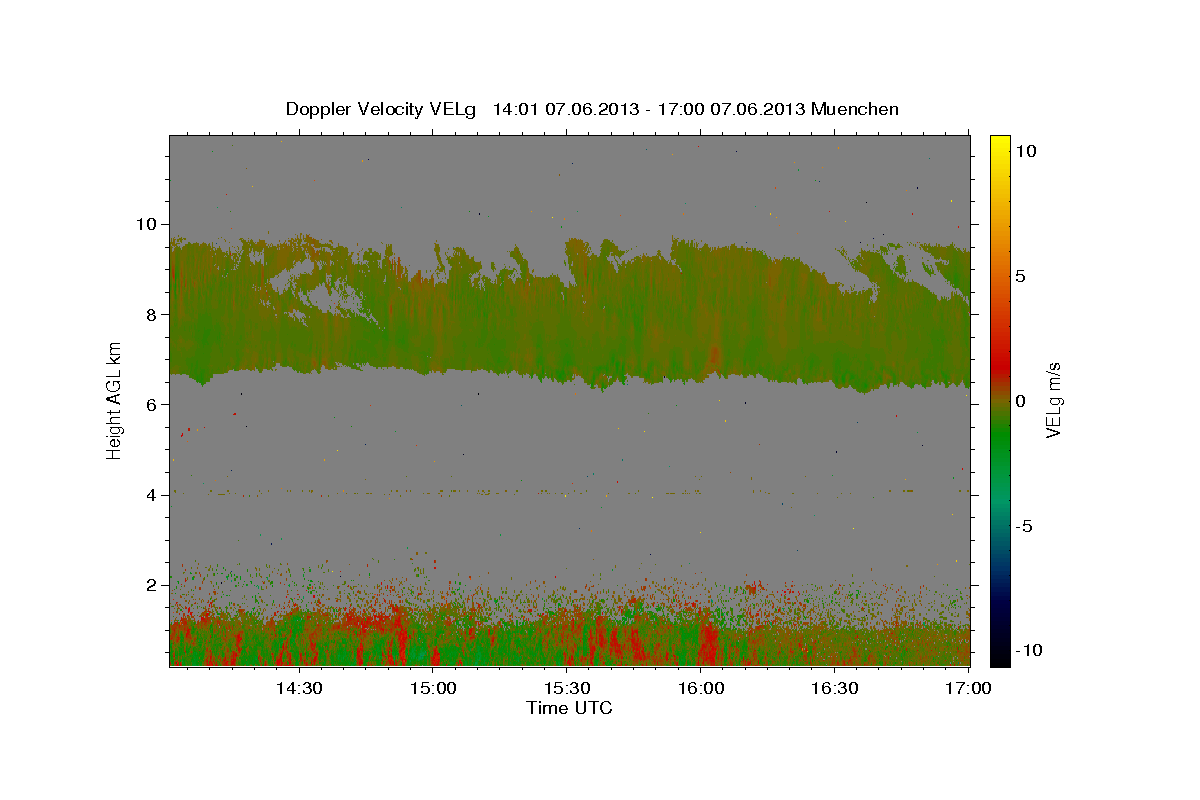Screen dimensions: 1200x800
Task: Click the 14:30 time tick label
Action: 299,688
